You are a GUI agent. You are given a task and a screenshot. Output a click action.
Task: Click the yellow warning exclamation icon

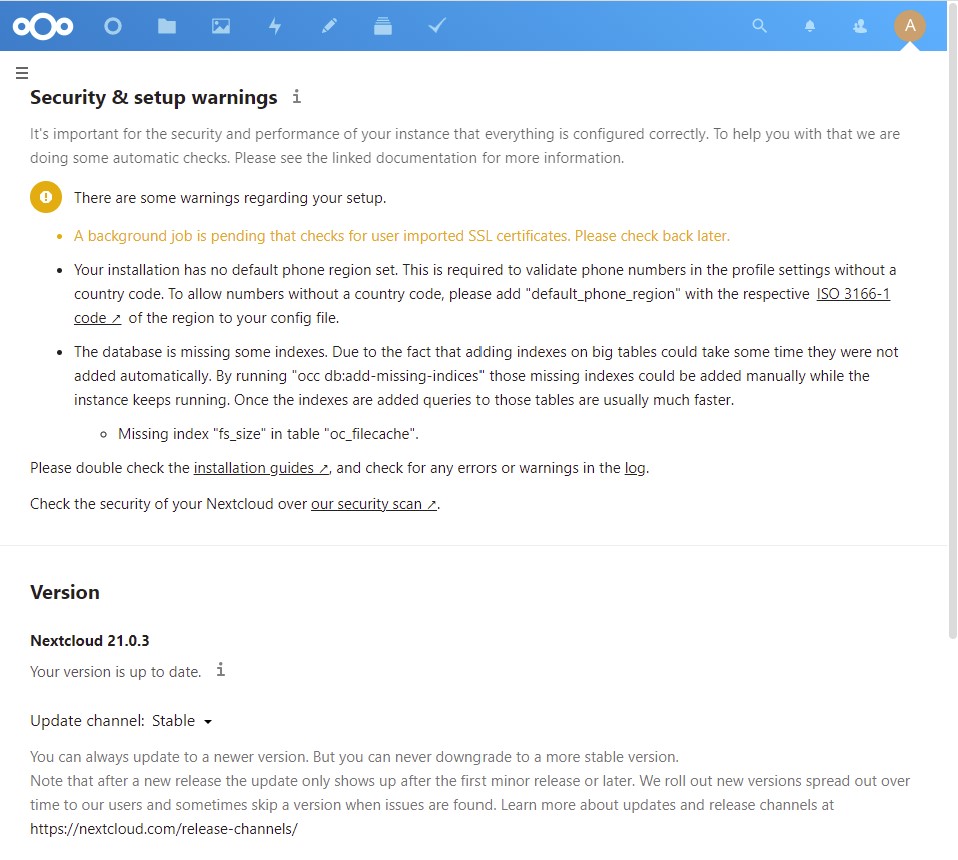tap(46, 197)
